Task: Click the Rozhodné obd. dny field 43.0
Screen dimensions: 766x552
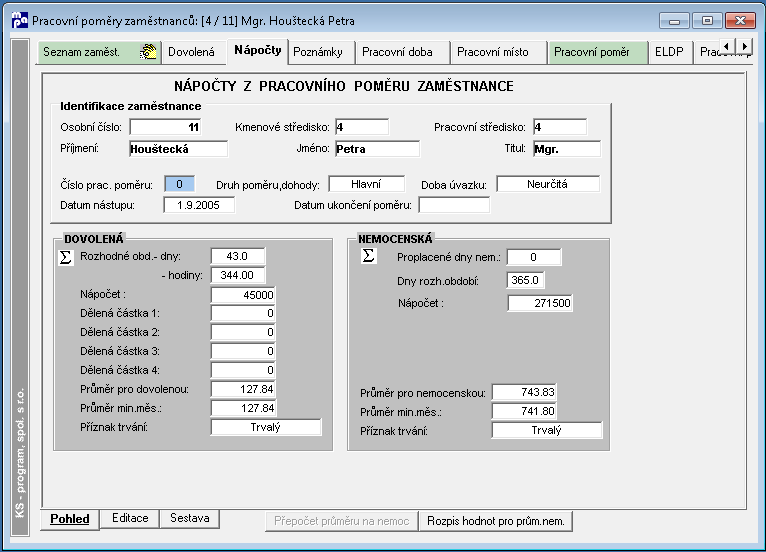Action: point(238,256)
